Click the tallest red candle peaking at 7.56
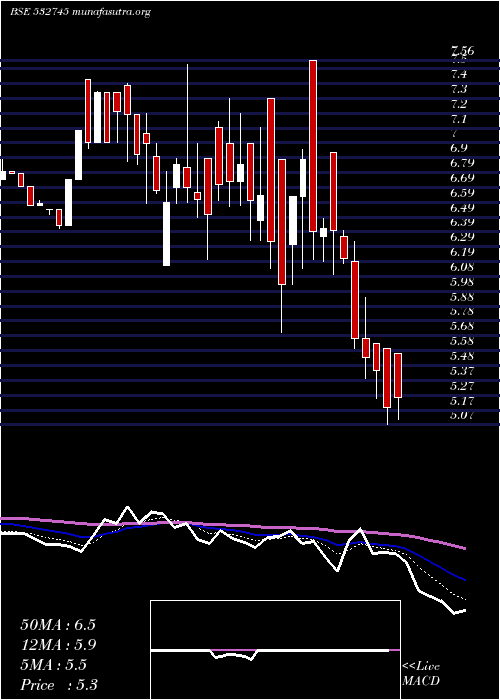The image size is (500, 700). coord(313,146)
